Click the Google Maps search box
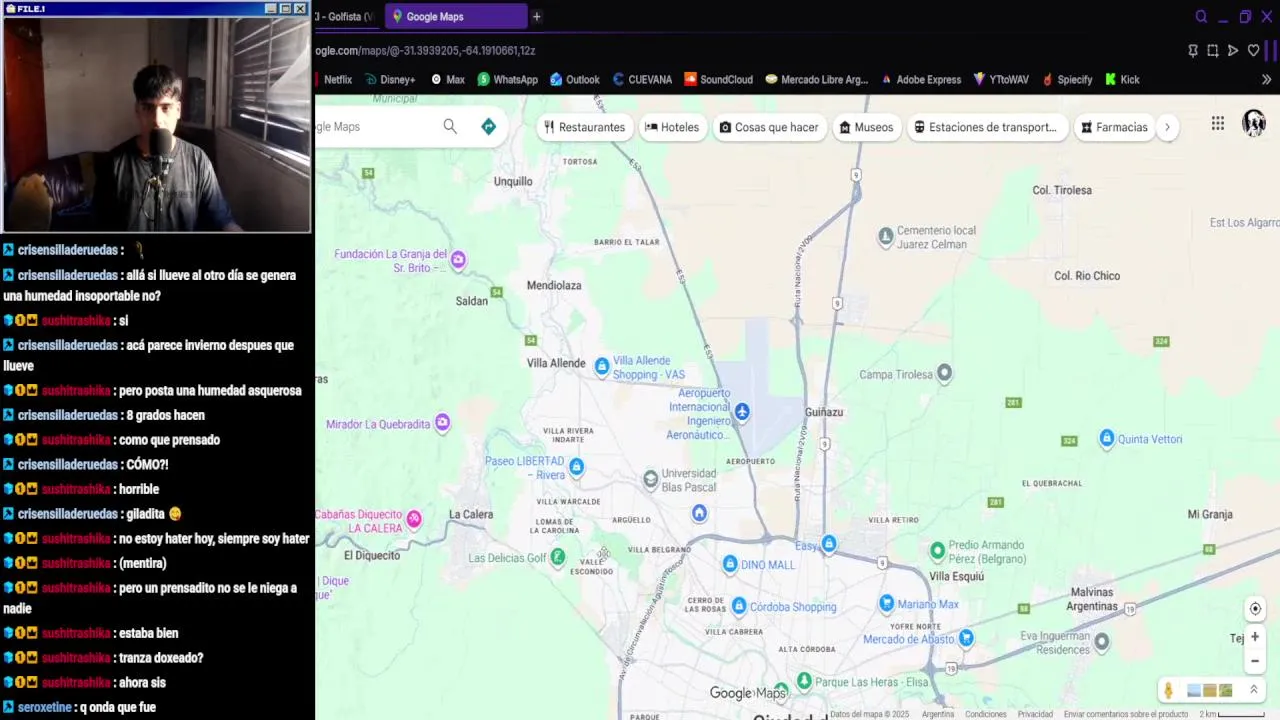 point(375,126)
